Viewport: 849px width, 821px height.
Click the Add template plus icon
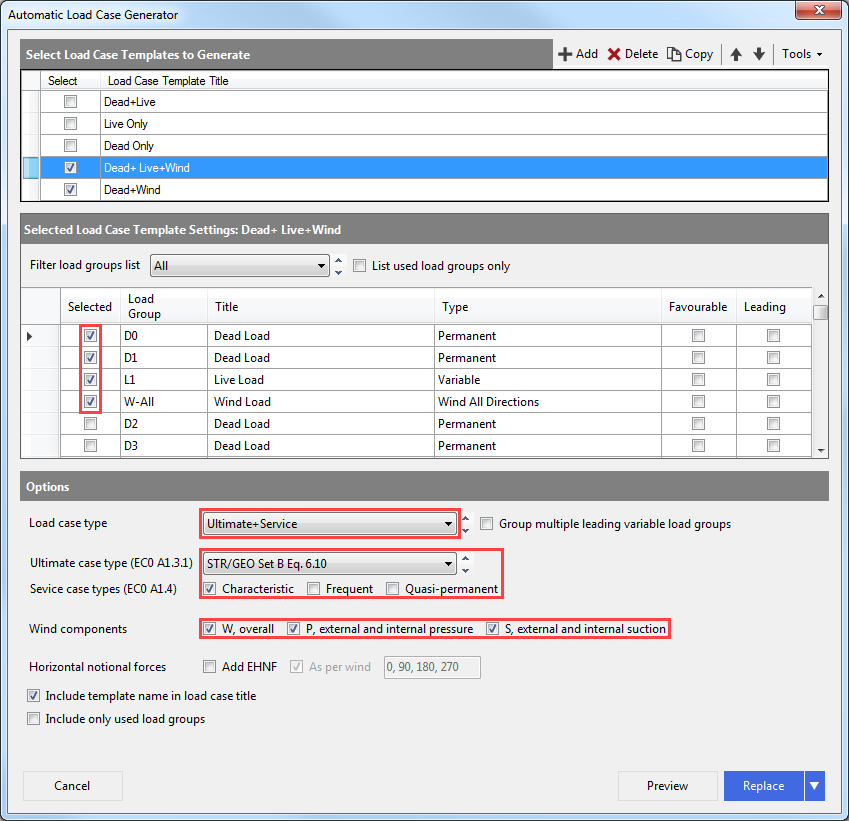pos(566,54)
